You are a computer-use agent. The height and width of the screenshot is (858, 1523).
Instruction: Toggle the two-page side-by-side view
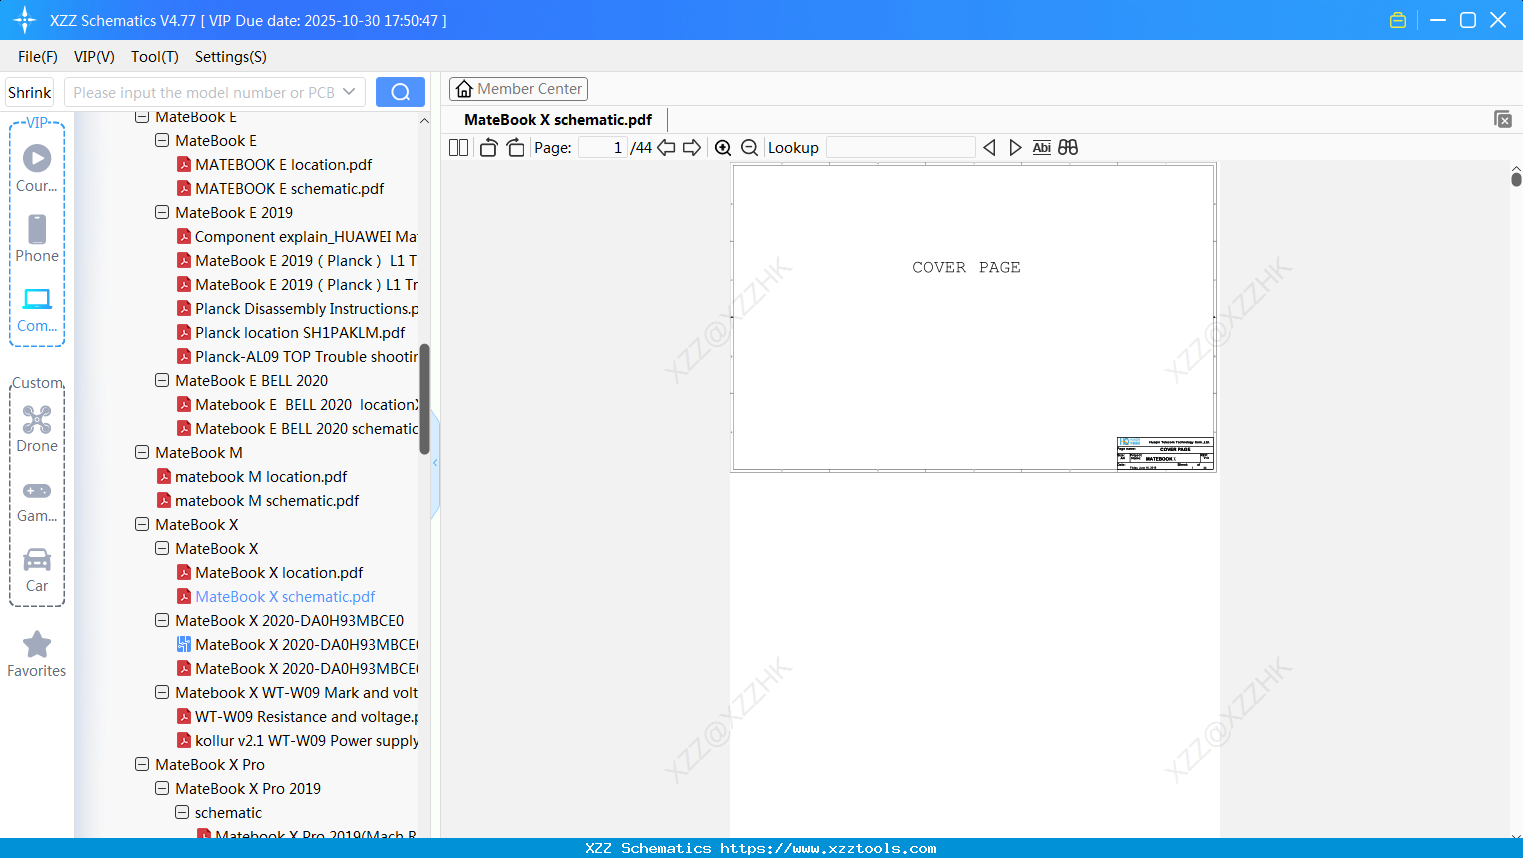coord(458,148)
